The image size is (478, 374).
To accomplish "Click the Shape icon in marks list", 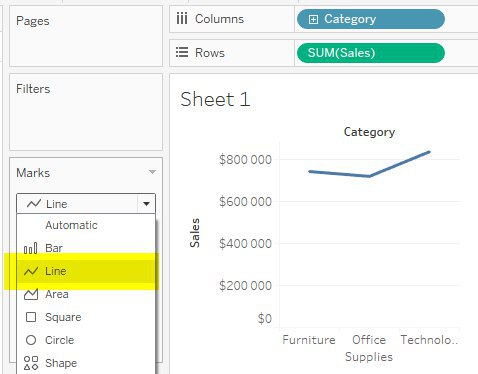I will click(x=31, y=363).
